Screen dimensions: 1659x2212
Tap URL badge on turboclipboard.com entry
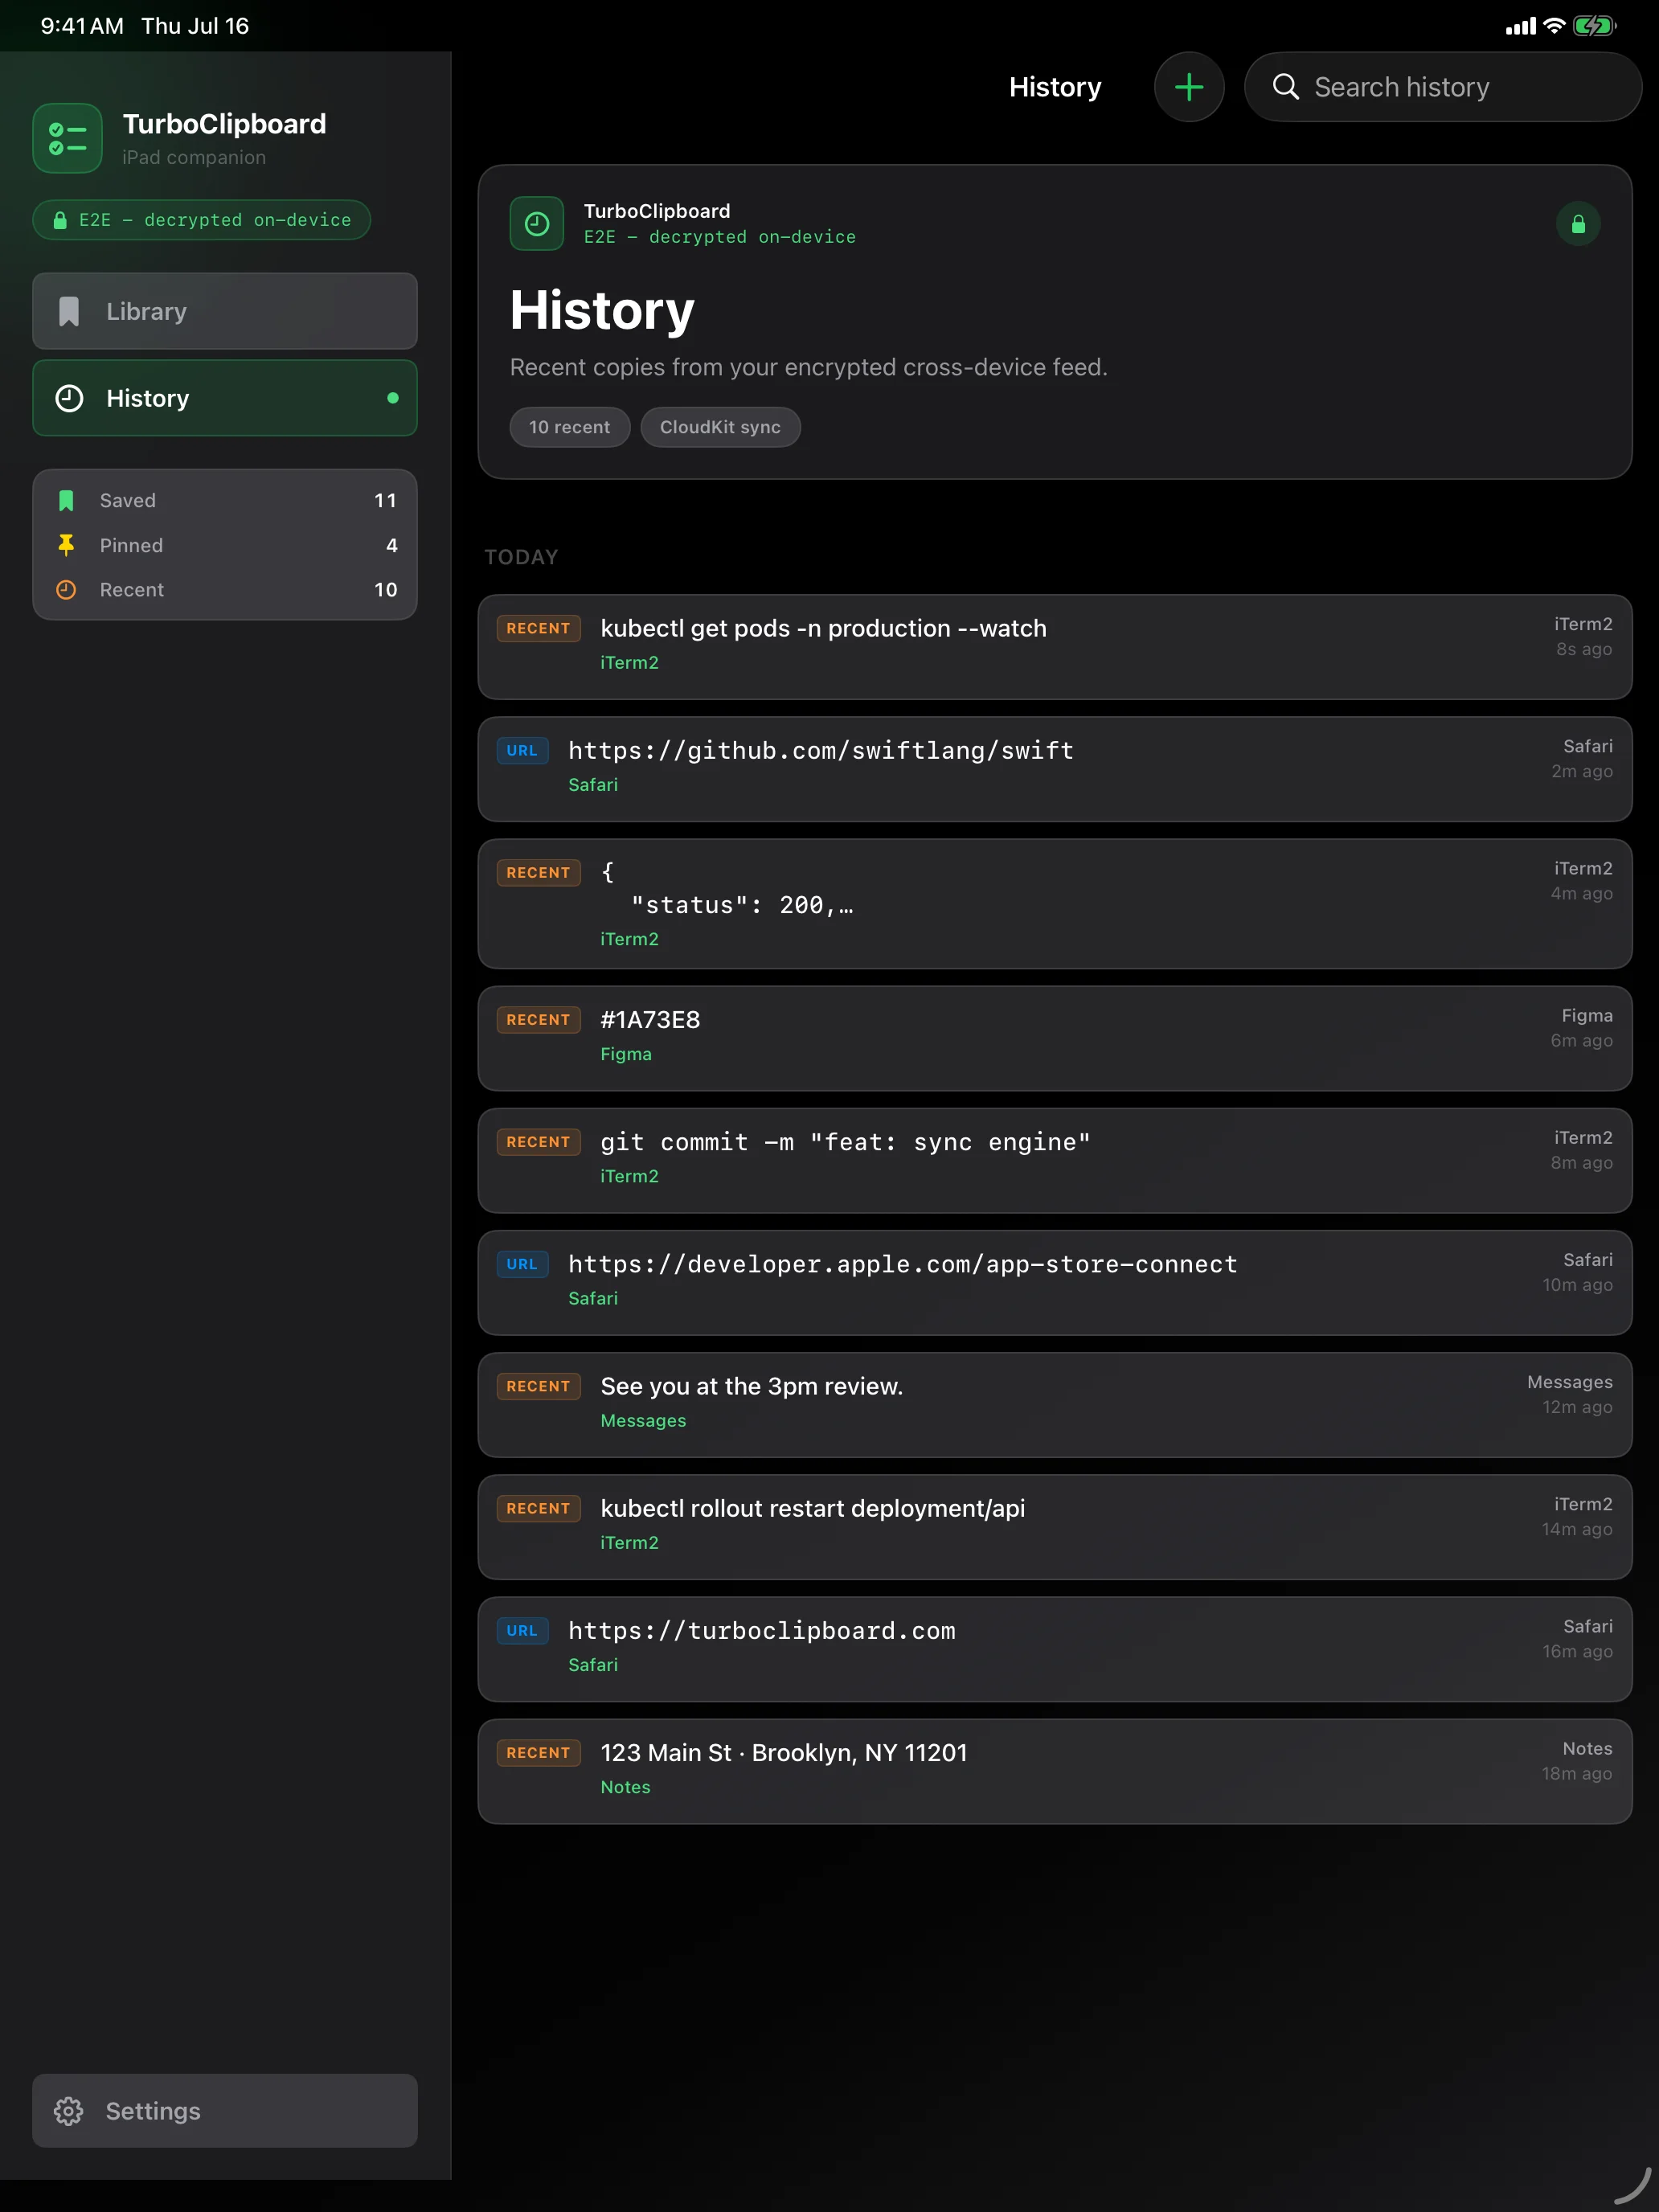(x=522, y=1631)
